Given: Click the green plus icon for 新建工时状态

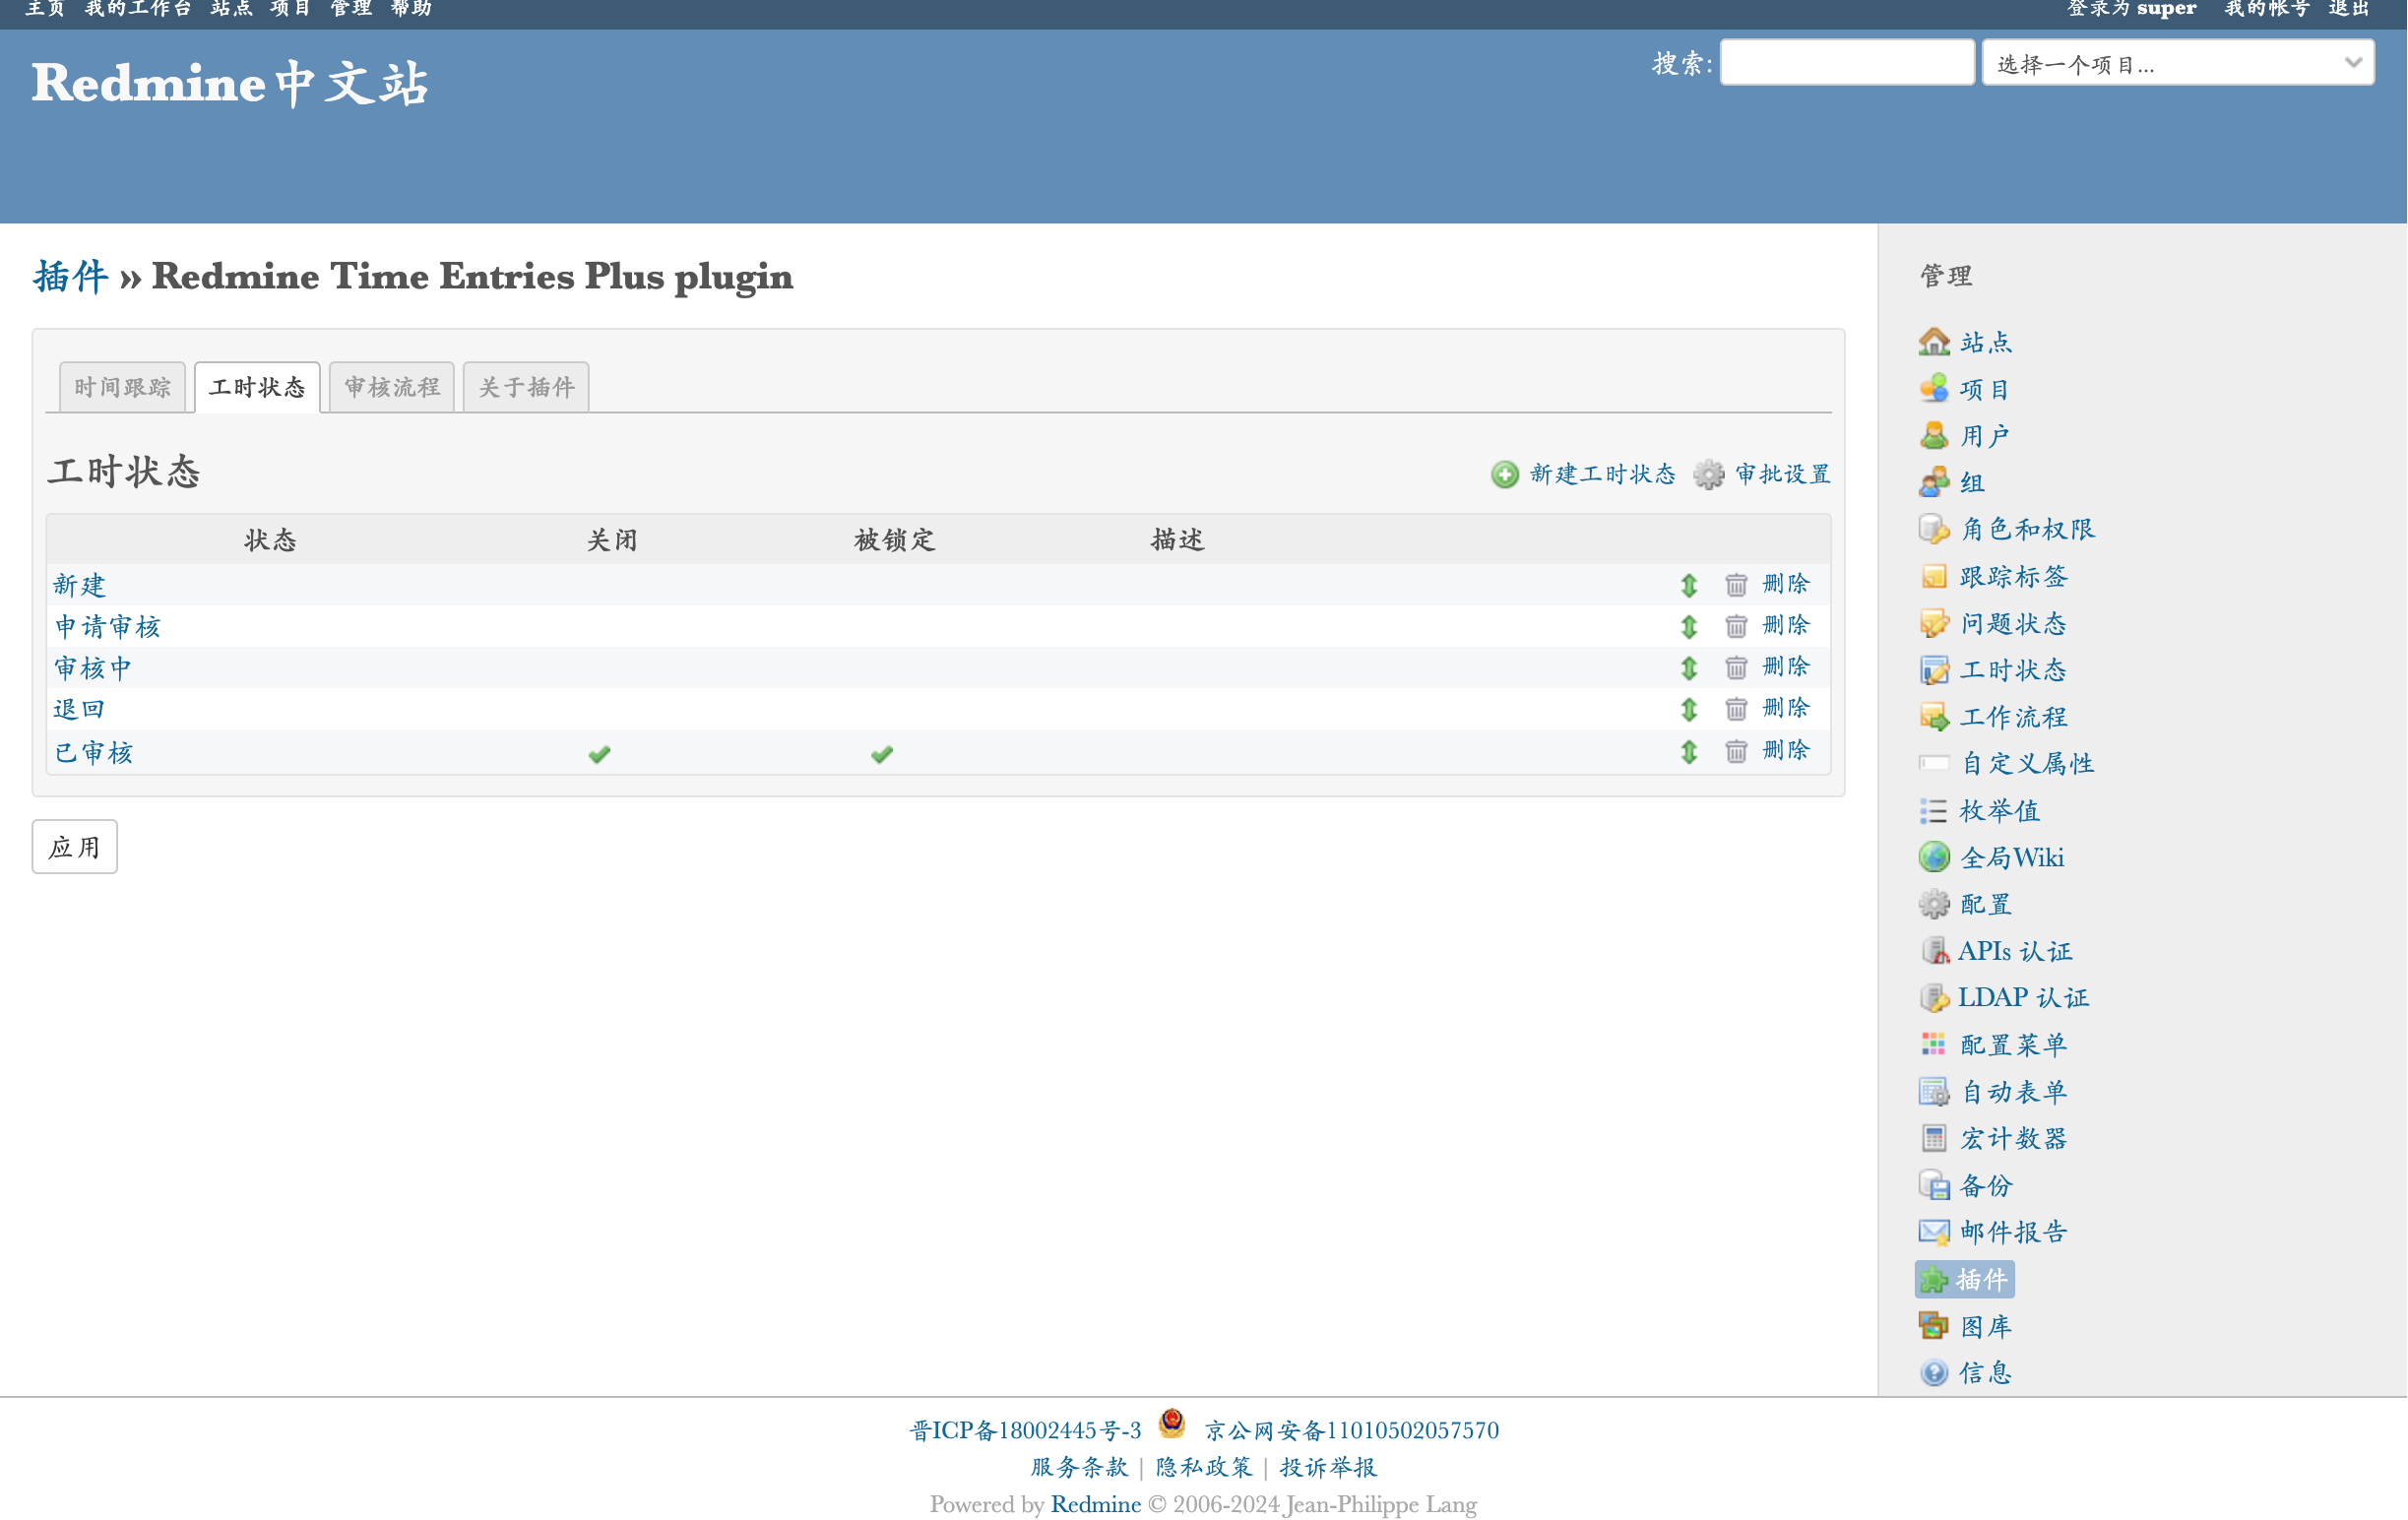Looking at the screenshot, I should tap(1504, 474).
